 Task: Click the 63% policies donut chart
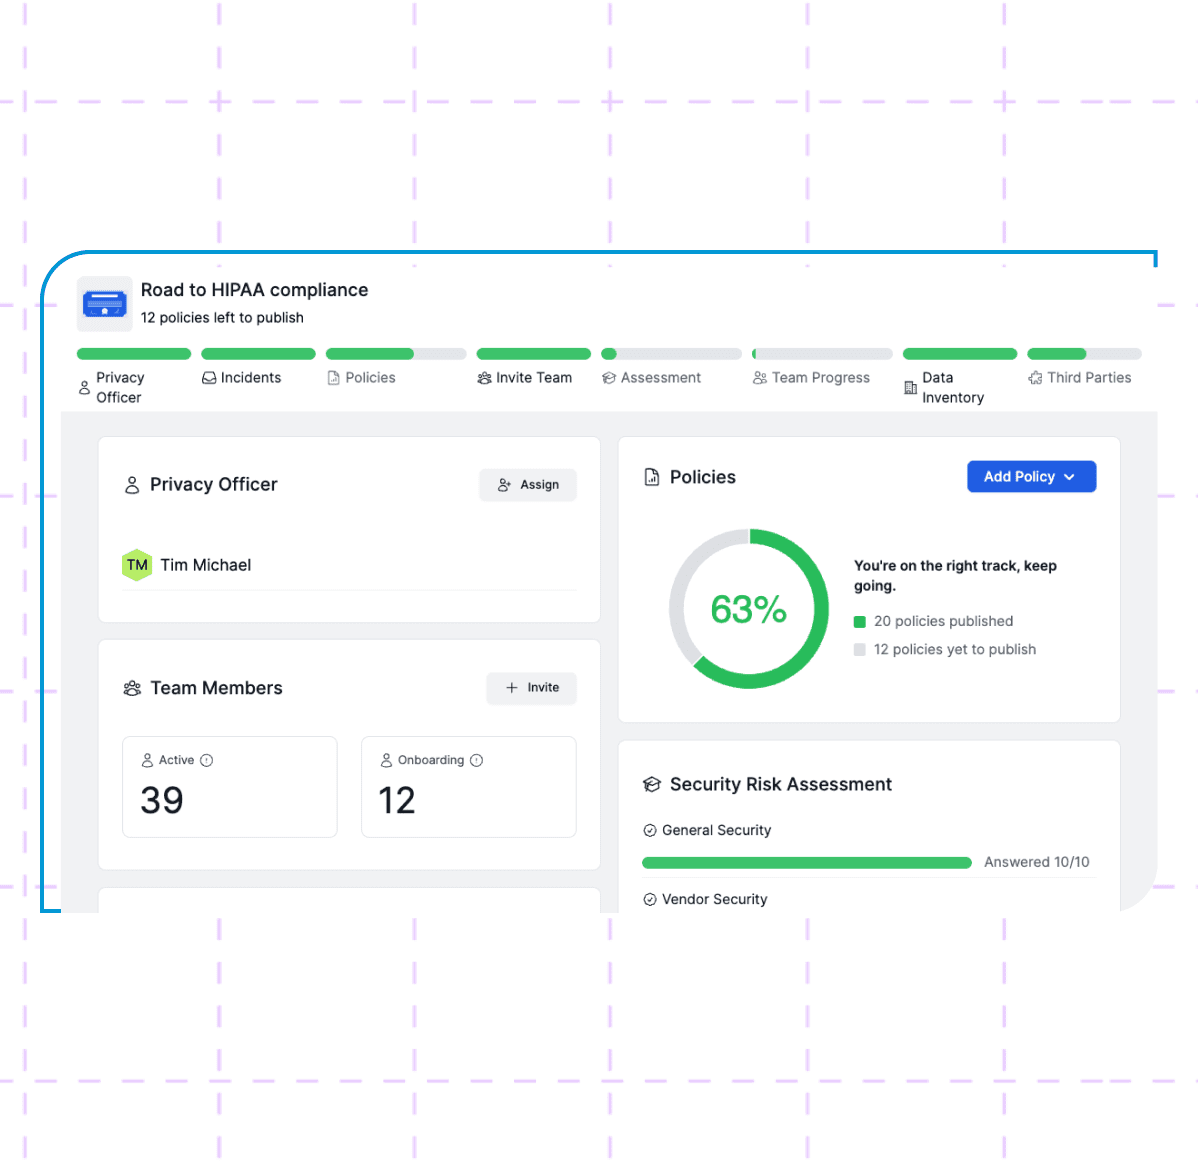749,609
